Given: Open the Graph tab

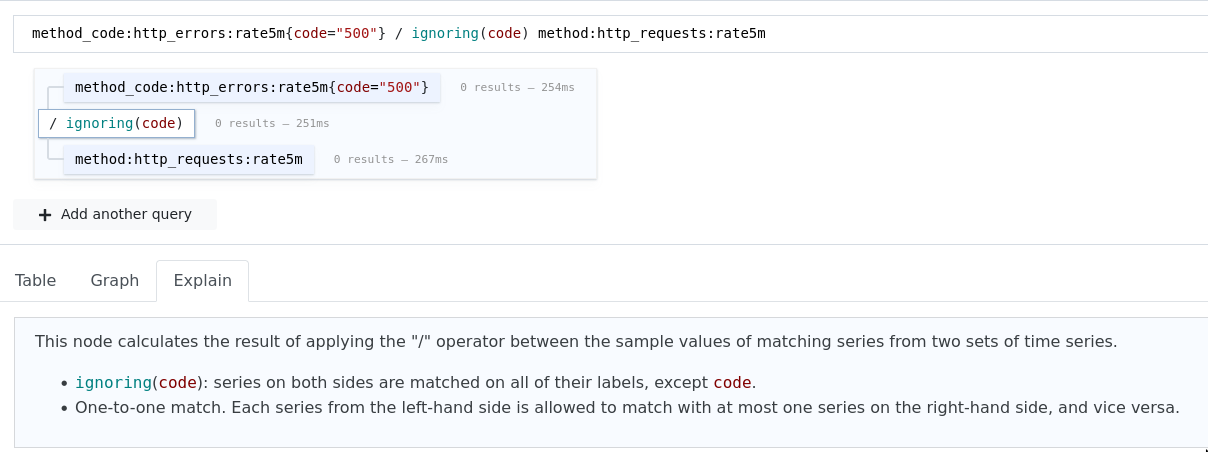Looking at the screenshot, I should point(114,281).
